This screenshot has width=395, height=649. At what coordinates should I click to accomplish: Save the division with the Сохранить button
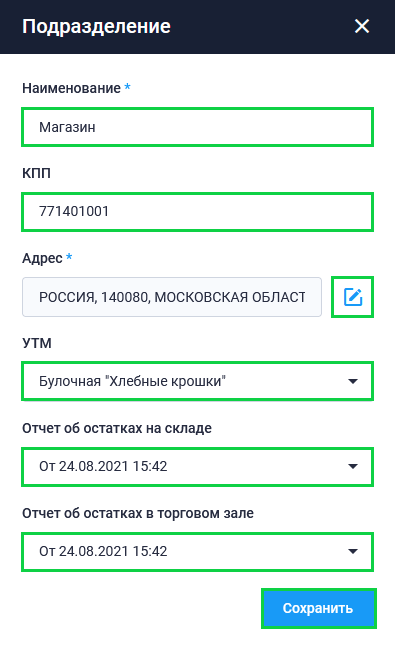point(319,608)
